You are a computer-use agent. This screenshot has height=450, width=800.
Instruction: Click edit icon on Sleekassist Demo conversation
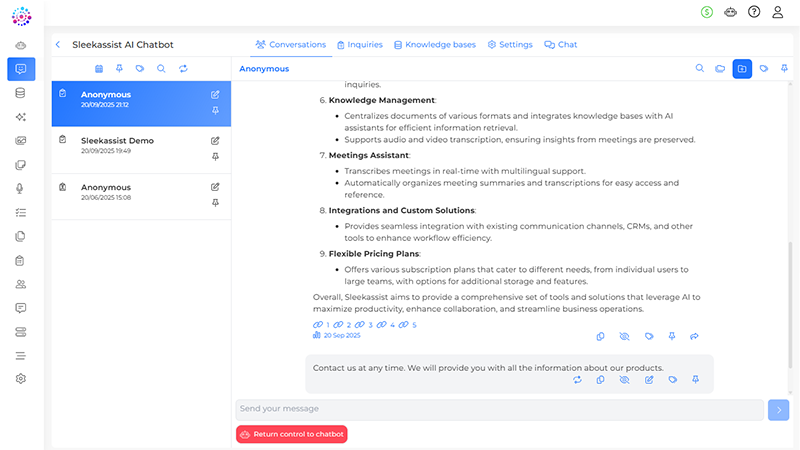[x=215, y=141]
